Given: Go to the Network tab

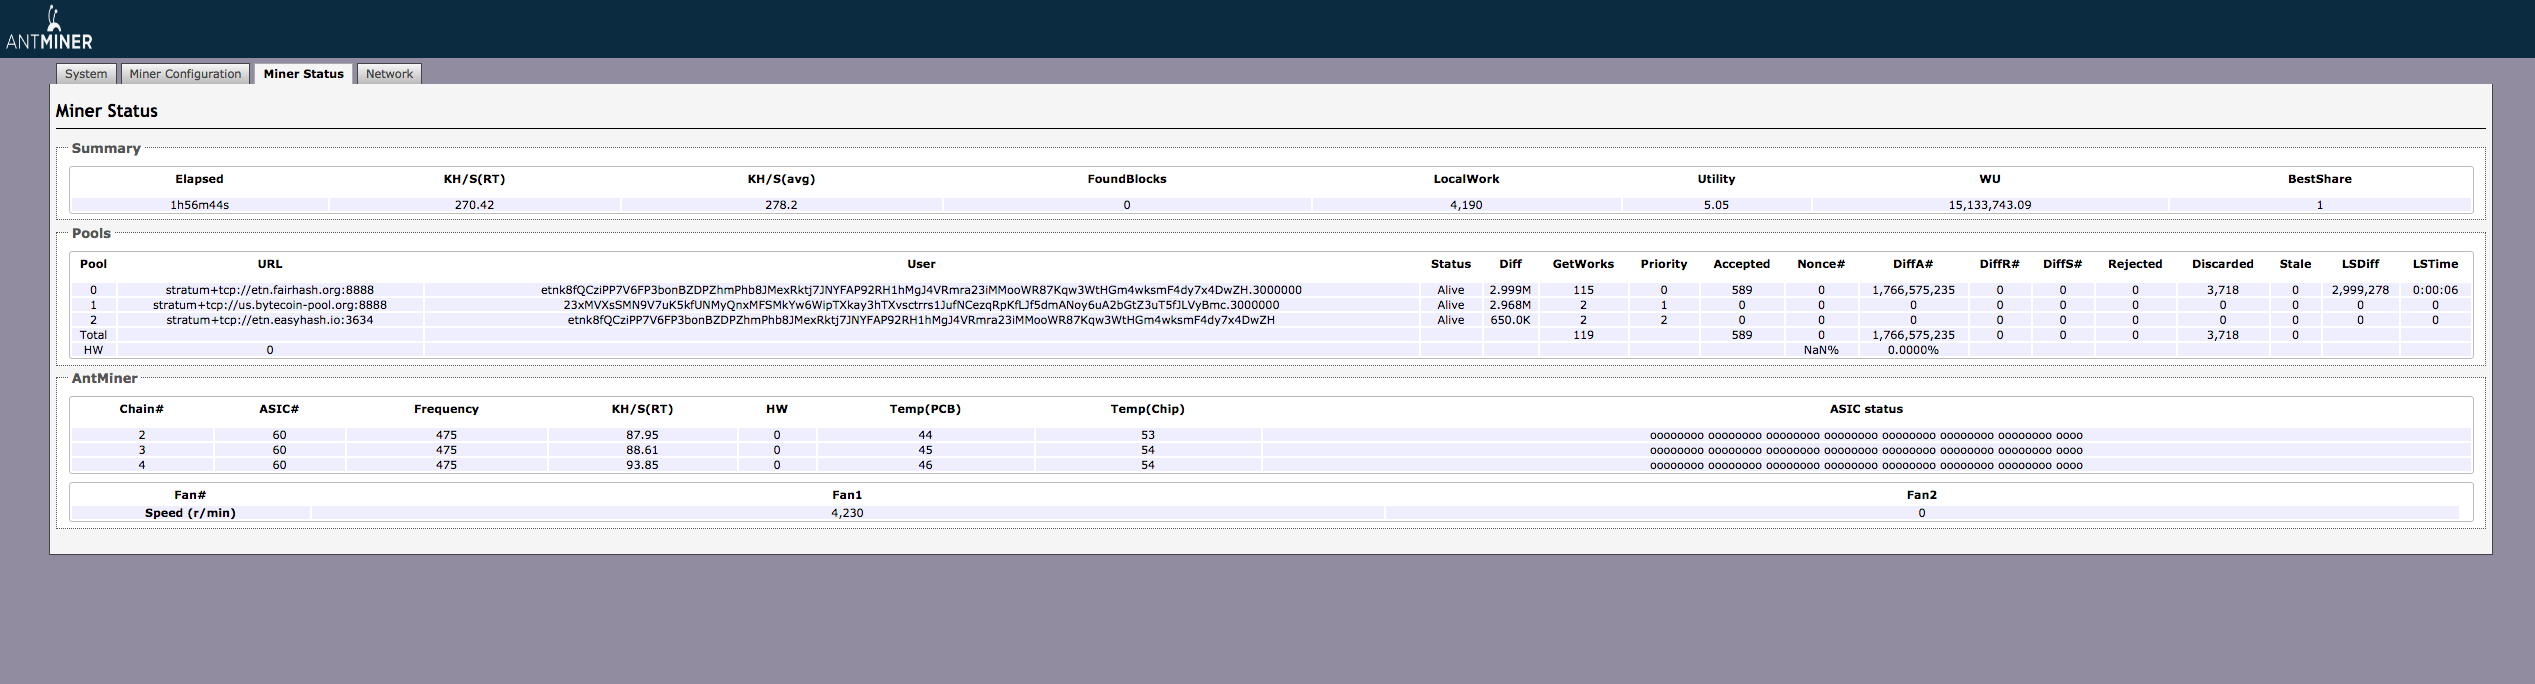Looking at the screenshot, I should 389,74.
